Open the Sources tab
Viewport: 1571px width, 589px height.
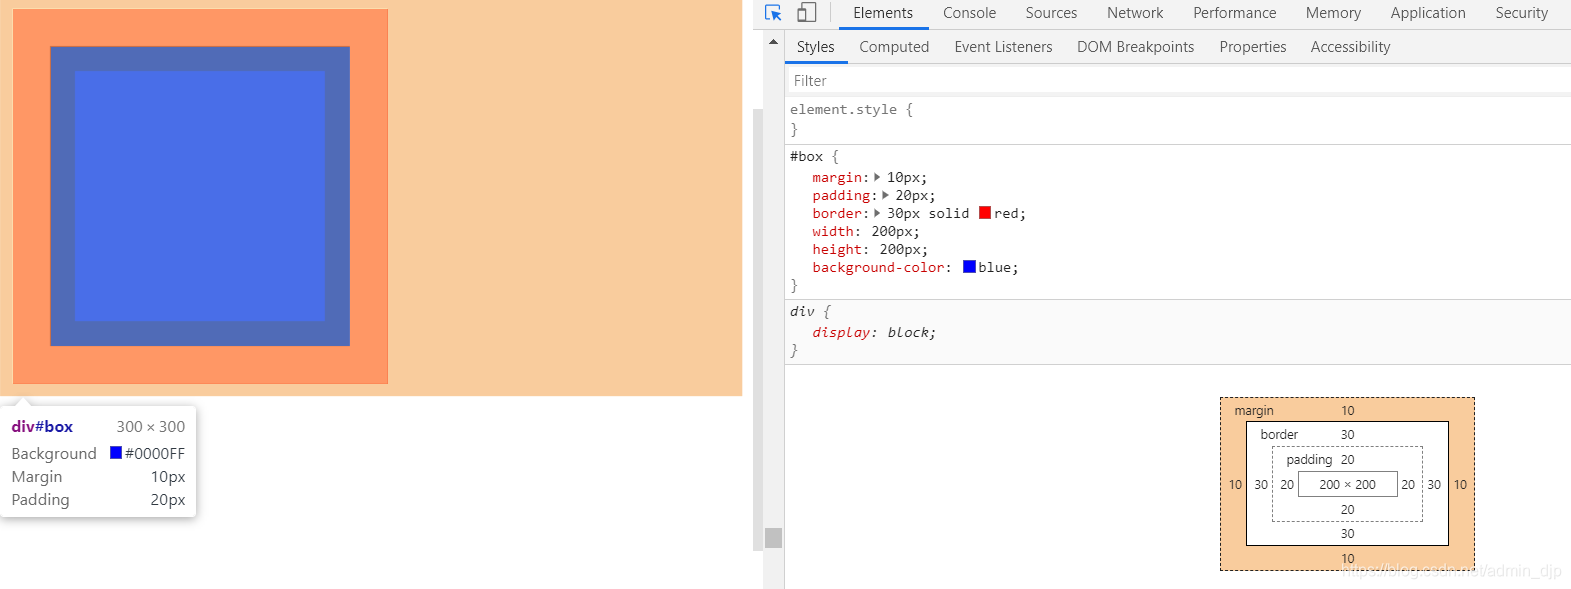[1051, 13]
